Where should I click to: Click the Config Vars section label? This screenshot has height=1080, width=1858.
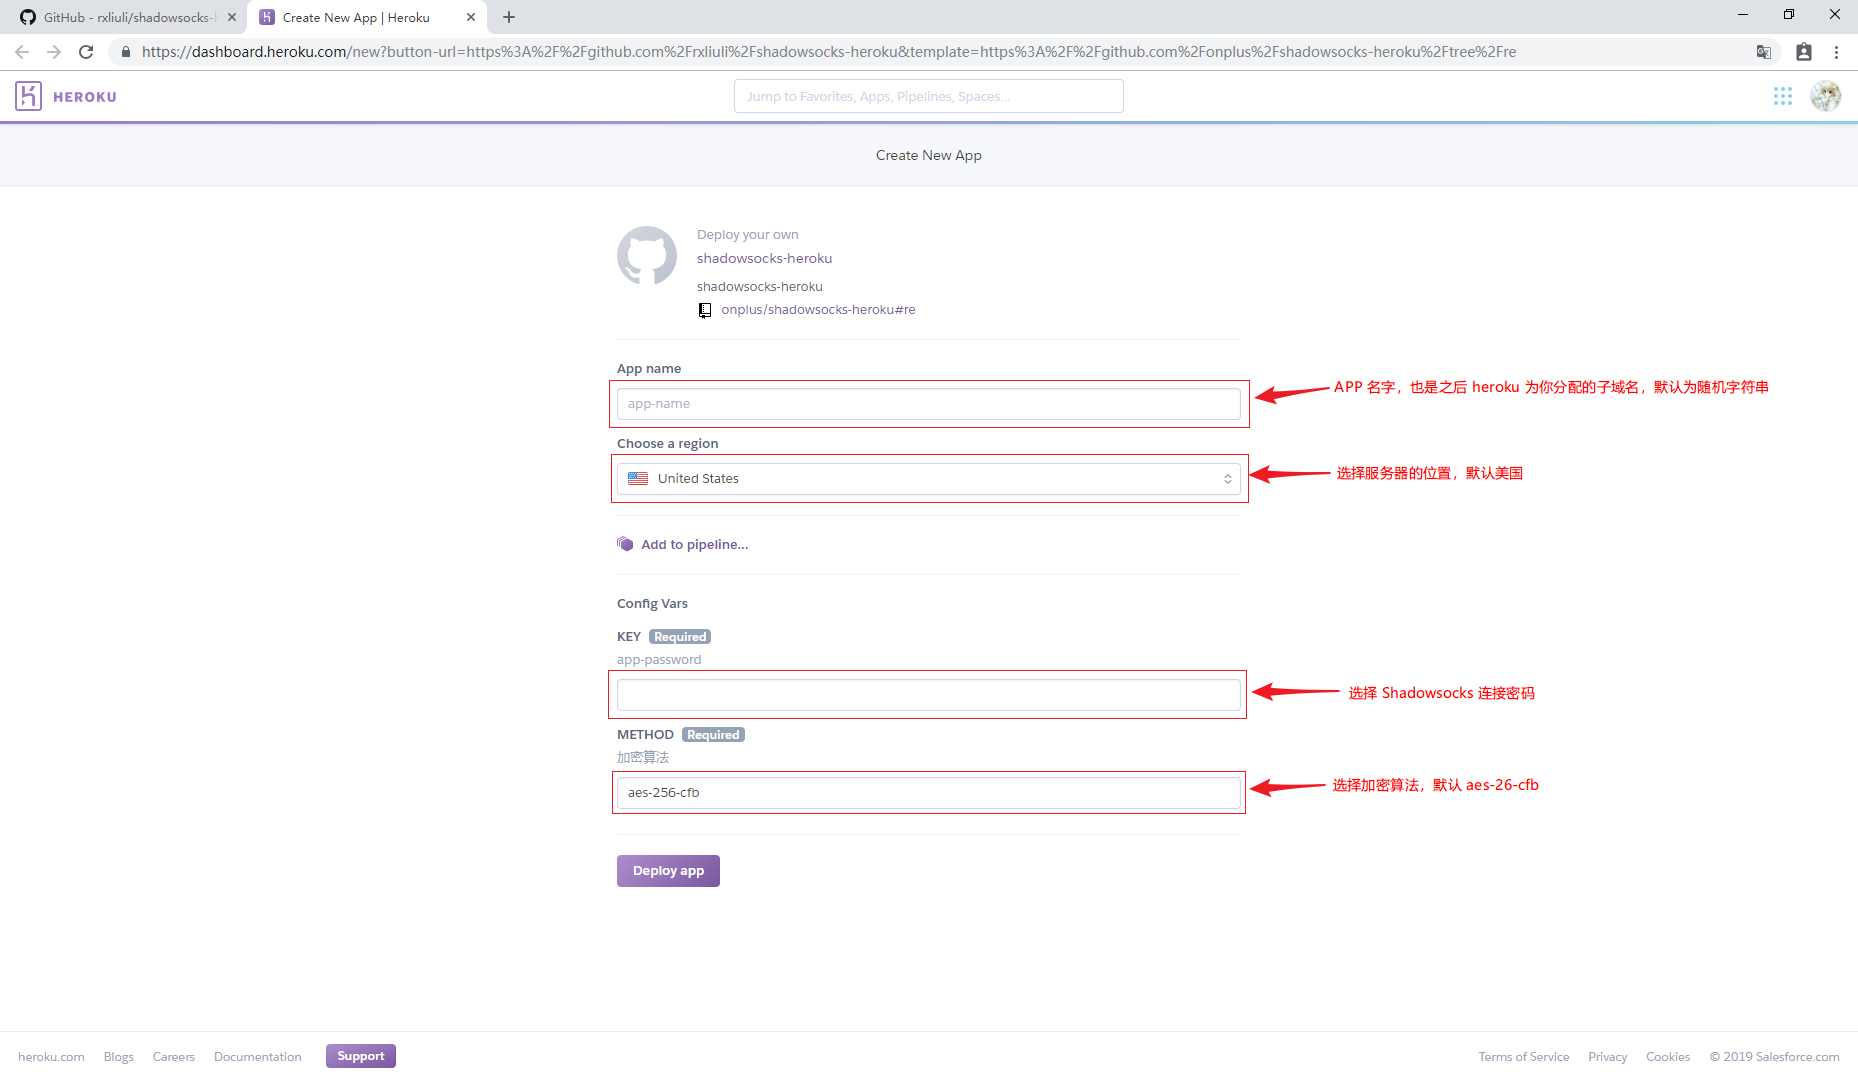(652, 604)
